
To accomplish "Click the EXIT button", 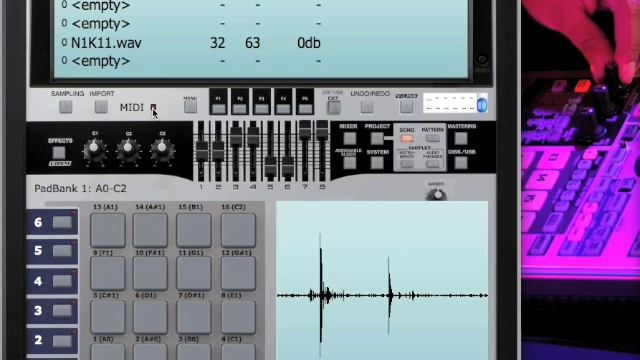I will tap(333, 107).
